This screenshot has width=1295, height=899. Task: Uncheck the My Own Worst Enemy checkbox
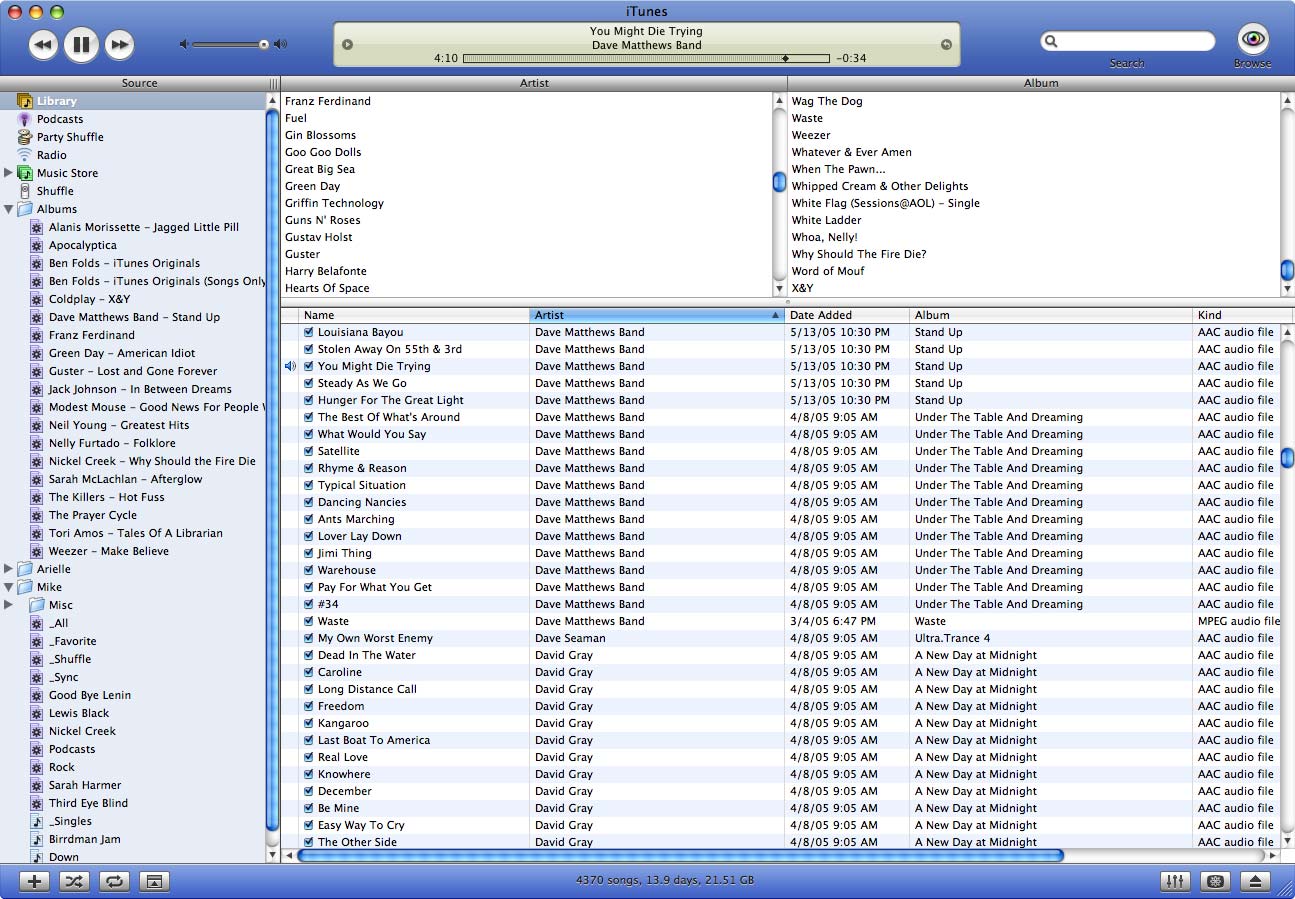[x=309, y=638]
